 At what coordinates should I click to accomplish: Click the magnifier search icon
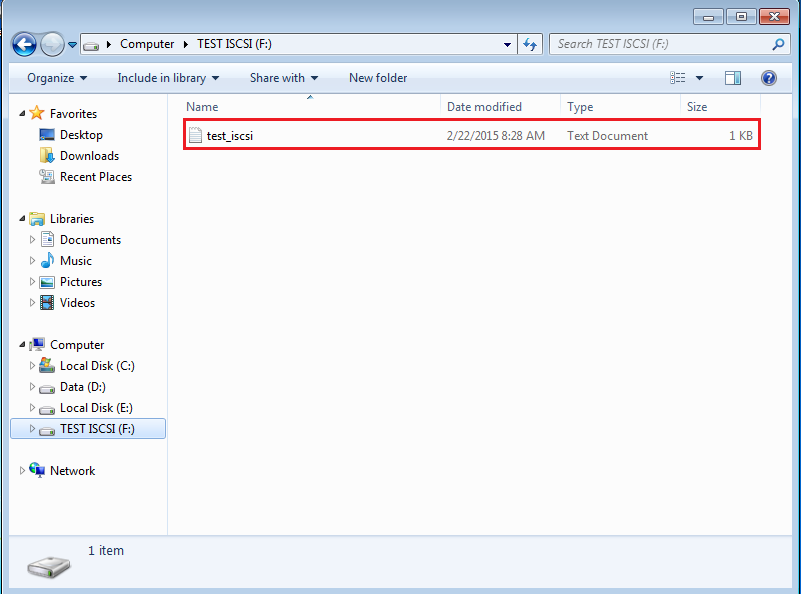tap(778, 44)
